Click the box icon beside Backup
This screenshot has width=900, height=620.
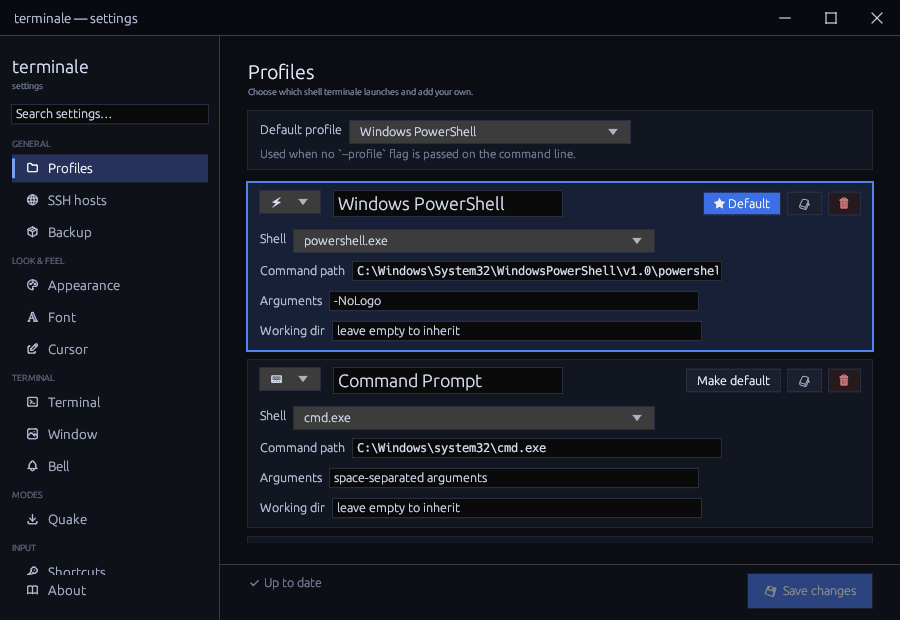pyautogui.click(x=33, y=232)
